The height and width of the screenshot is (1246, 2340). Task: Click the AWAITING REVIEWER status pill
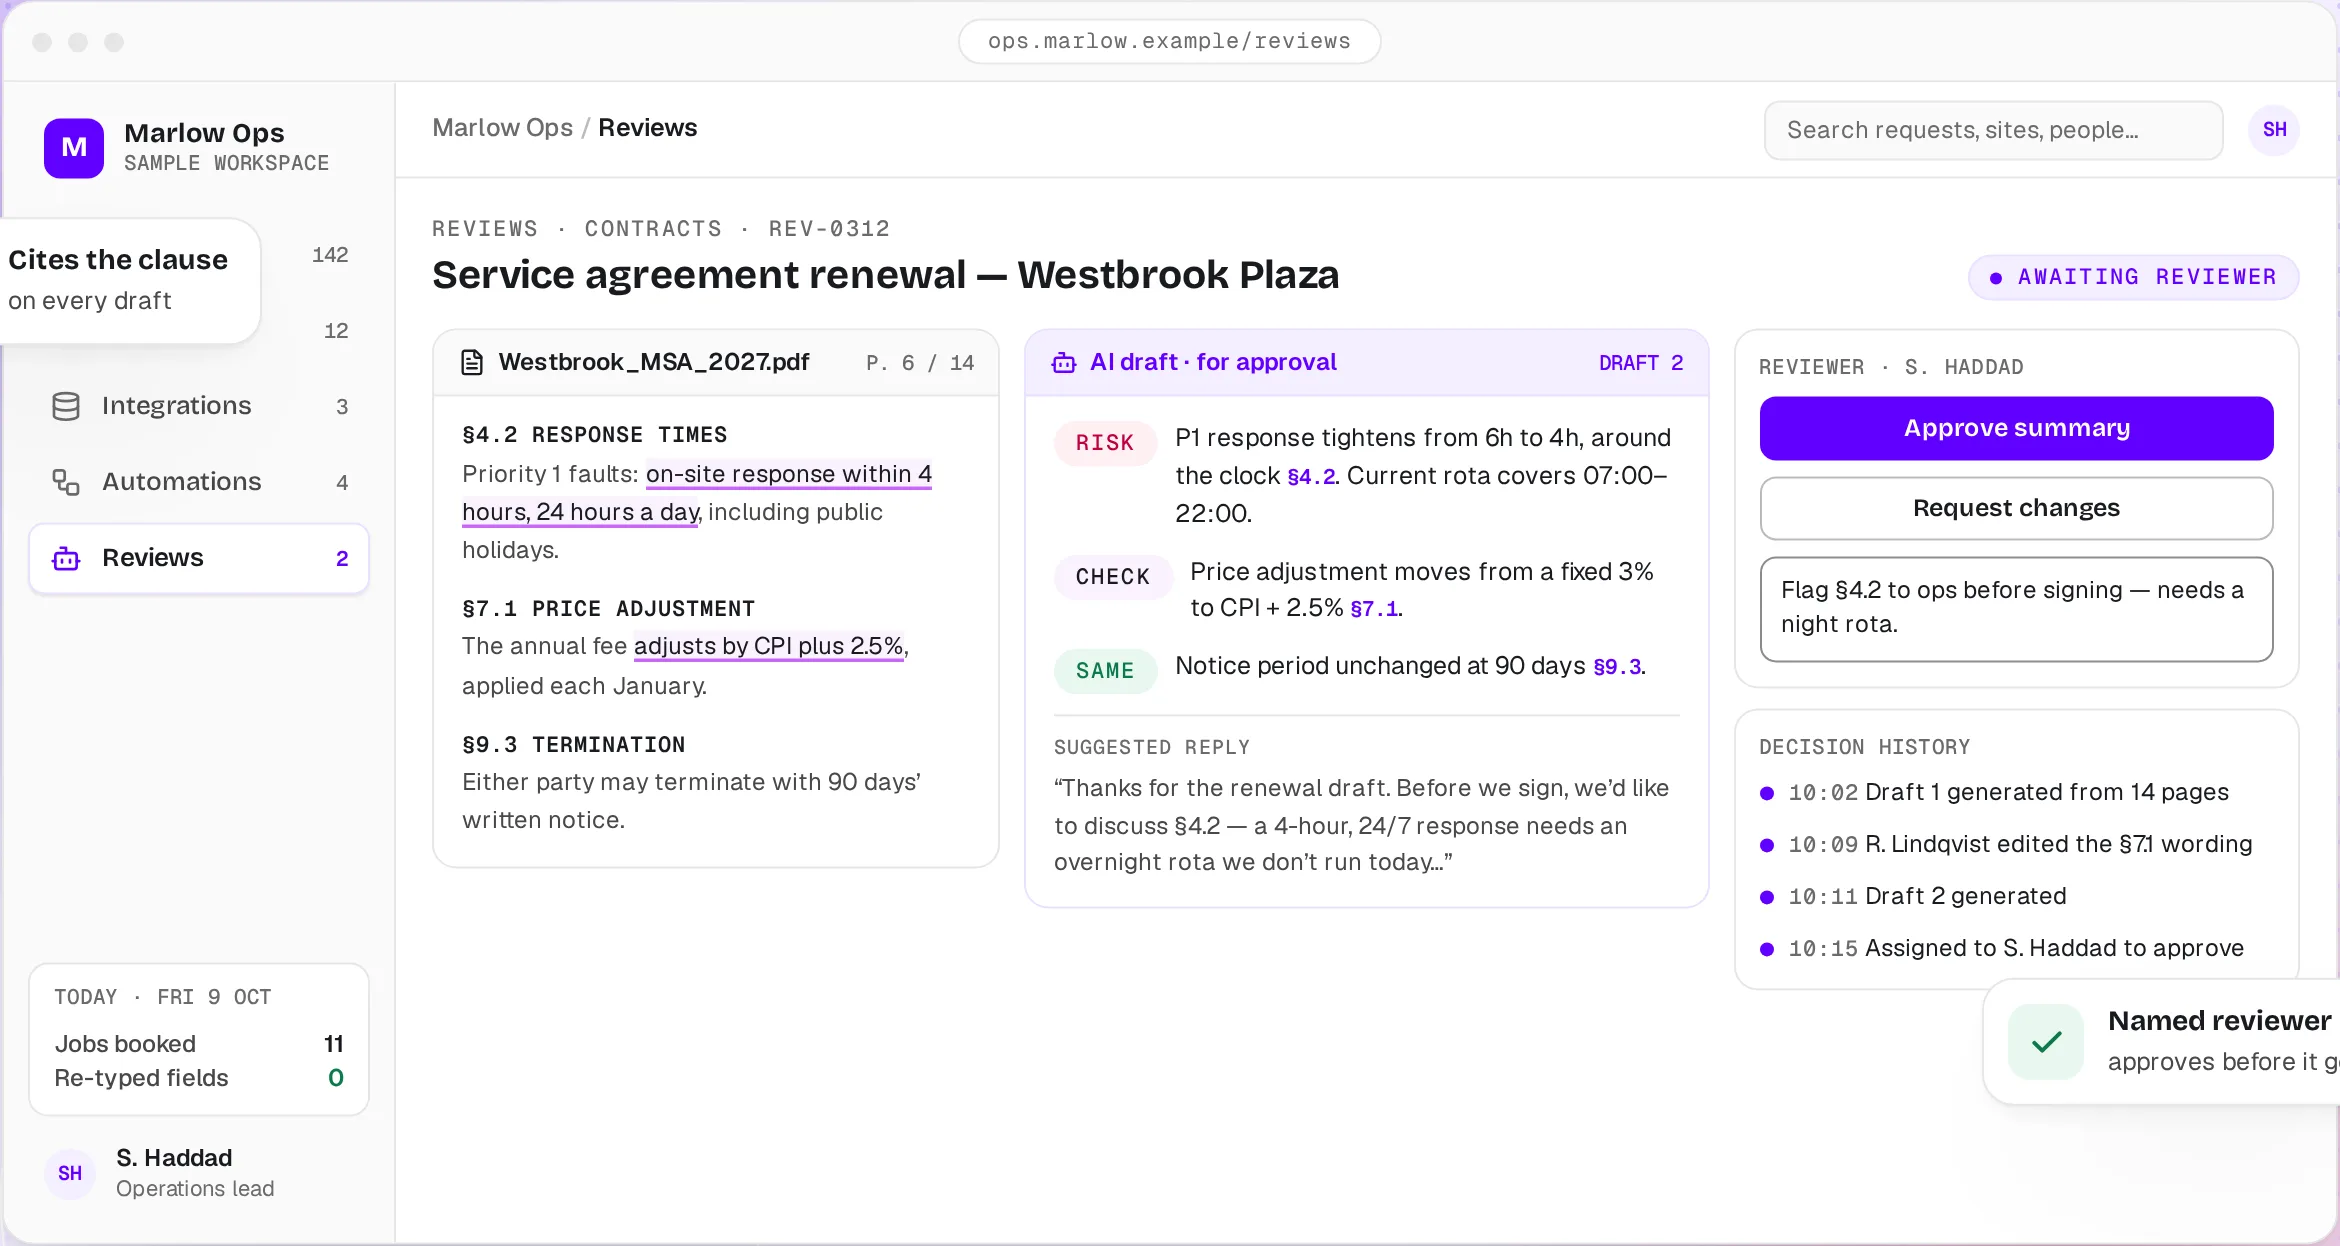(2133, 277)
